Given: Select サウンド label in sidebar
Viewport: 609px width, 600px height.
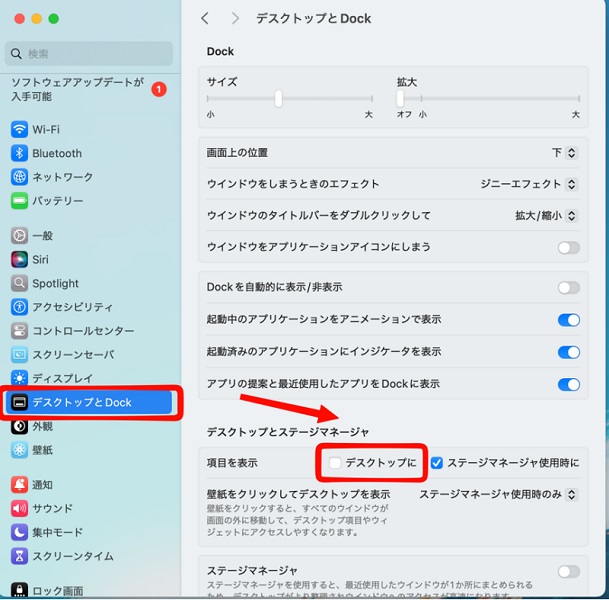Looking at the screenshot, I should (52, 508).
